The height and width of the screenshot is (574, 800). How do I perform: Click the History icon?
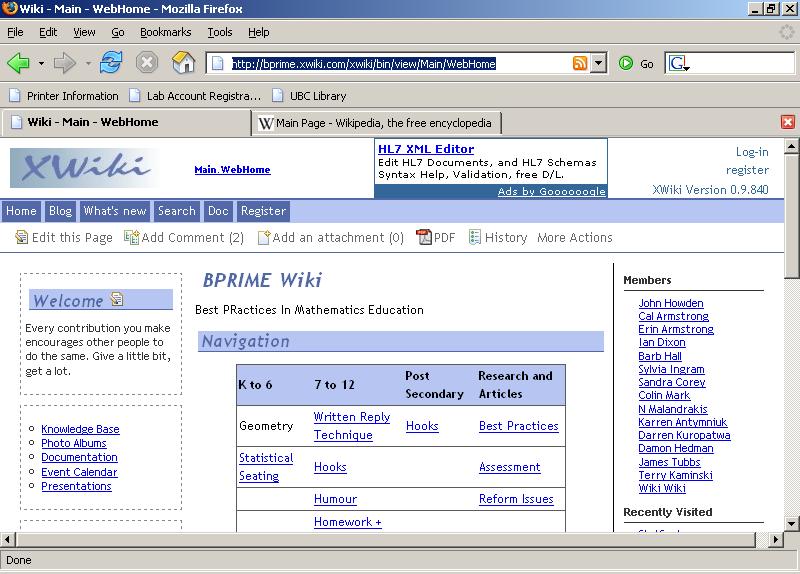[x=474, y=237]
